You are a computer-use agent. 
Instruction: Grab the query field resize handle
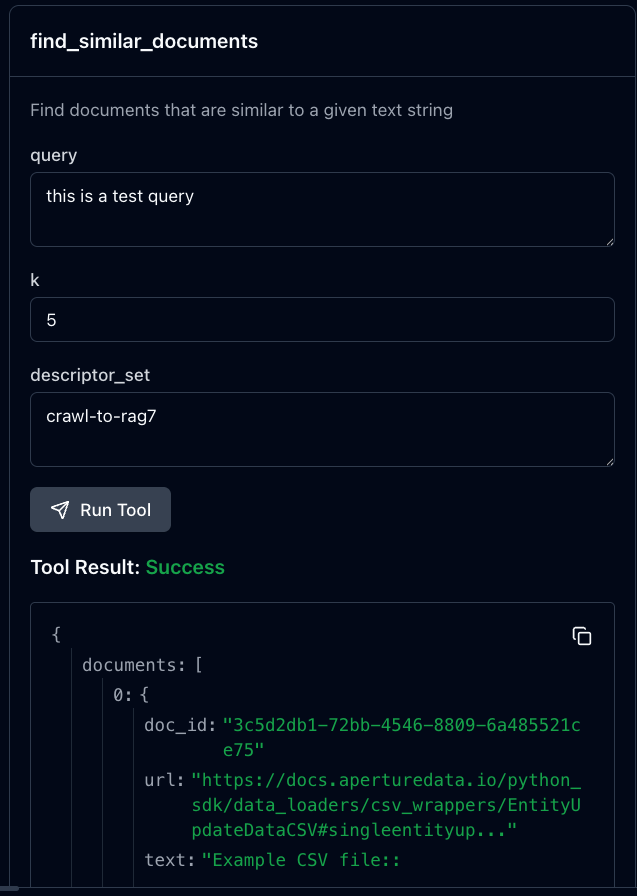coord(610,242)
